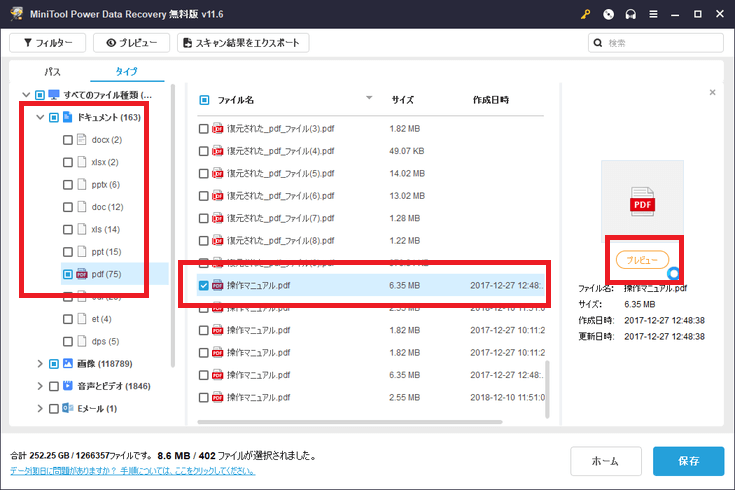Click the 音声とビデオ media category icon
The width and height of the screenshot is (735, 490).
pos(68,385)
